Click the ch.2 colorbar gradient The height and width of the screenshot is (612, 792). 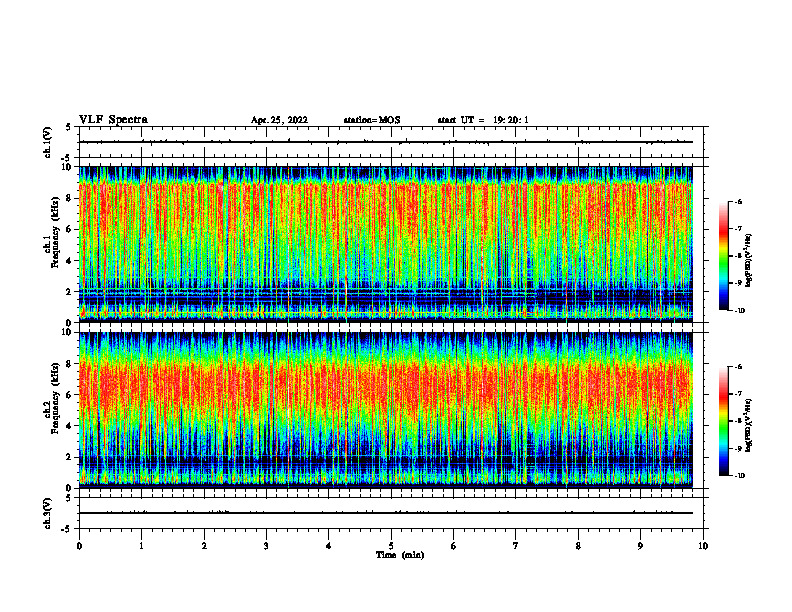click(723, 421)
